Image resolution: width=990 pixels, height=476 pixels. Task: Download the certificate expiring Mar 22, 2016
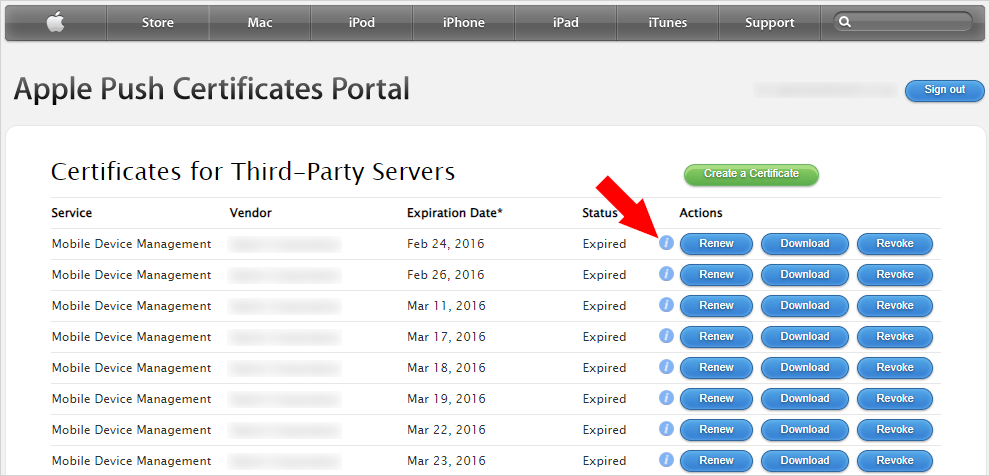pyautogui.click(x=805, y=429)
